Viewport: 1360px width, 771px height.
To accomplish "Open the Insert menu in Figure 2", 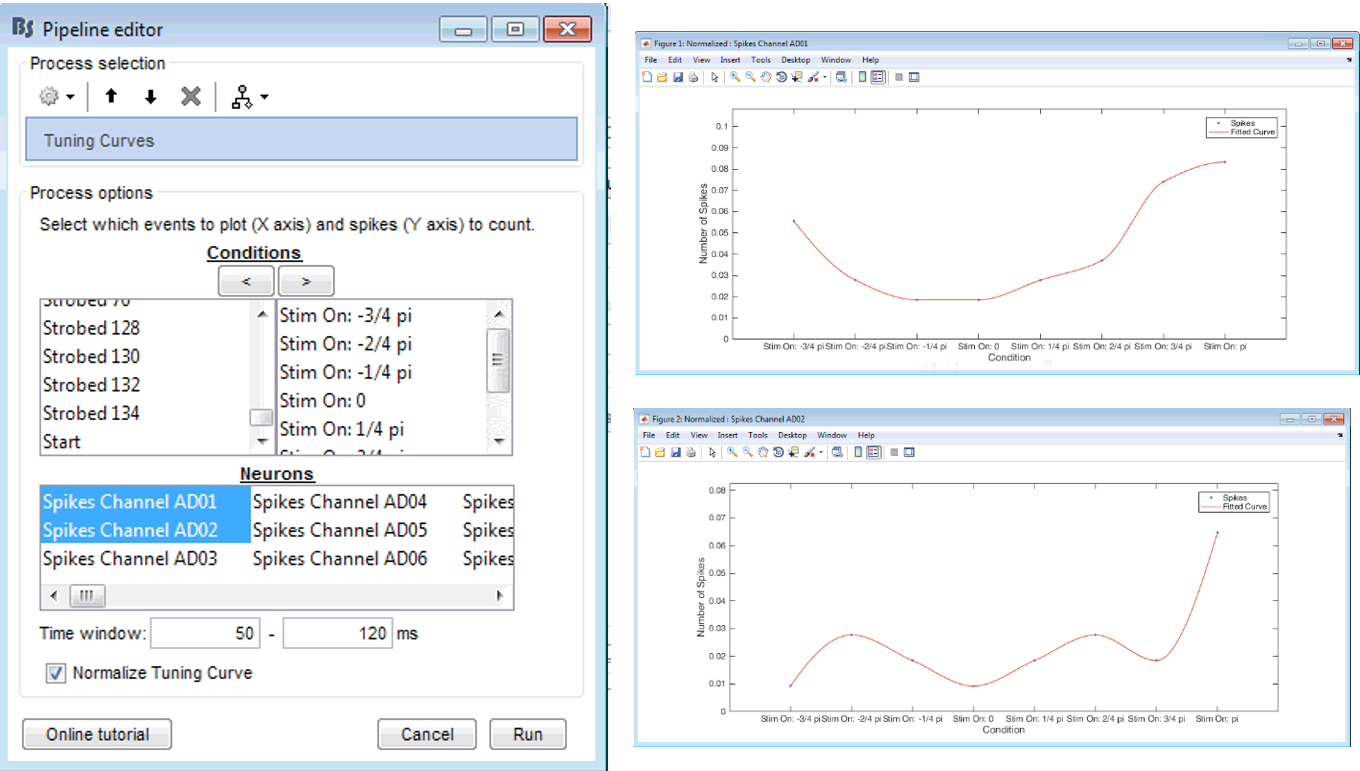I will pos(728,435).
